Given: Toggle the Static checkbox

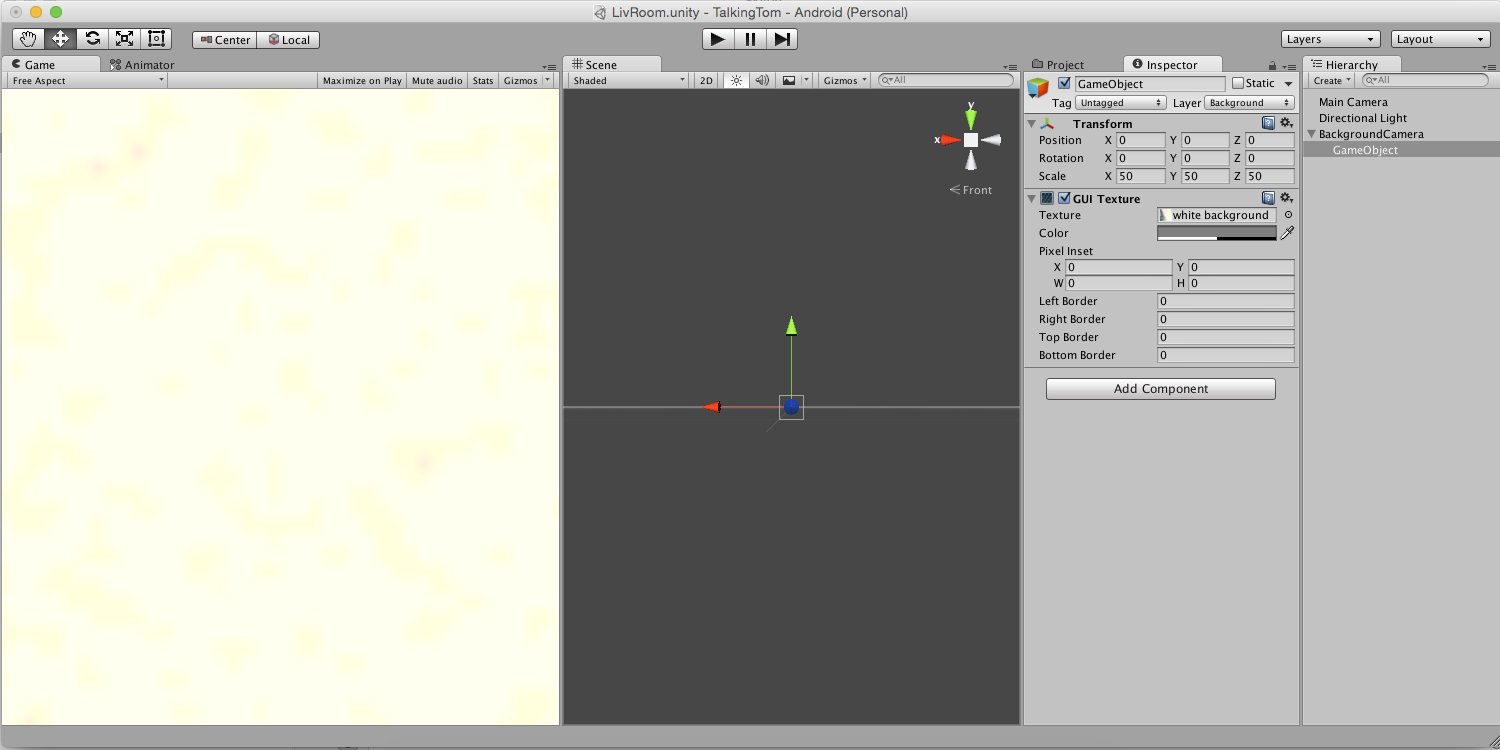Looking at the screenshot, I should pyautogui.click(x=1238, y=84).
